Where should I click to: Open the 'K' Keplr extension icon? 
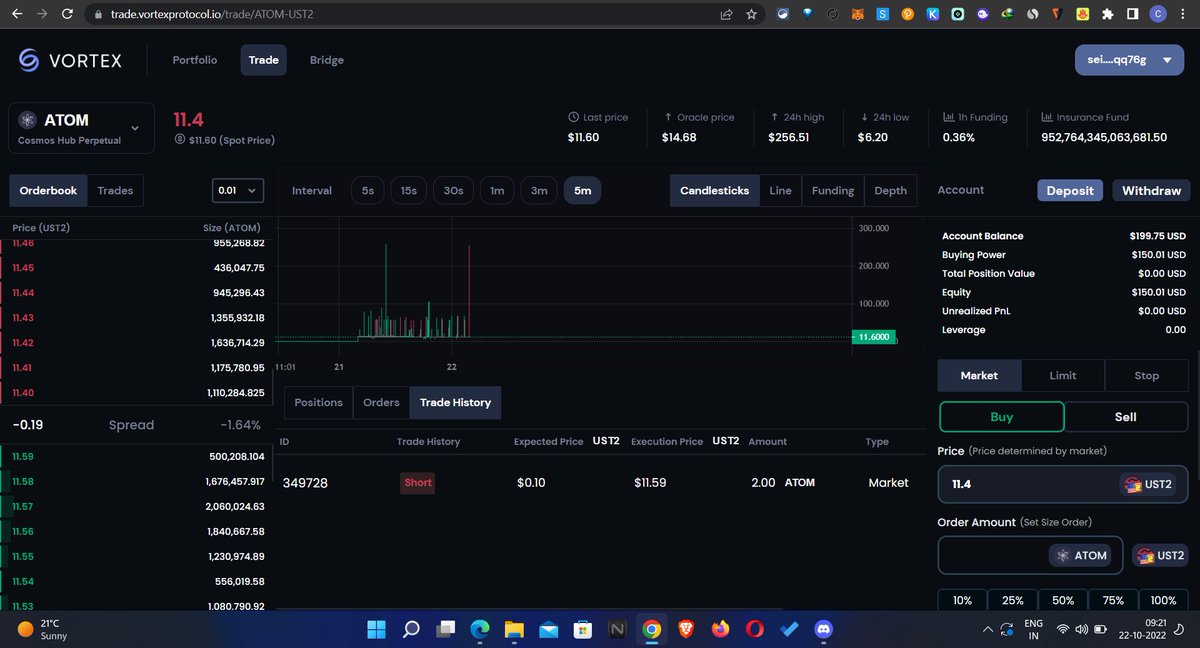click(933, 15)
